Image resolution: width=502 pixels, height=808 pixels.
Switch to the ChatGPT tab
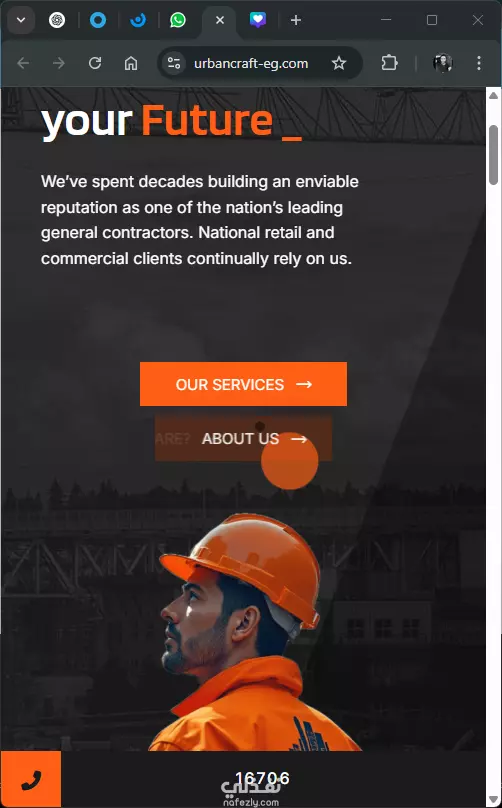[57, 20]
